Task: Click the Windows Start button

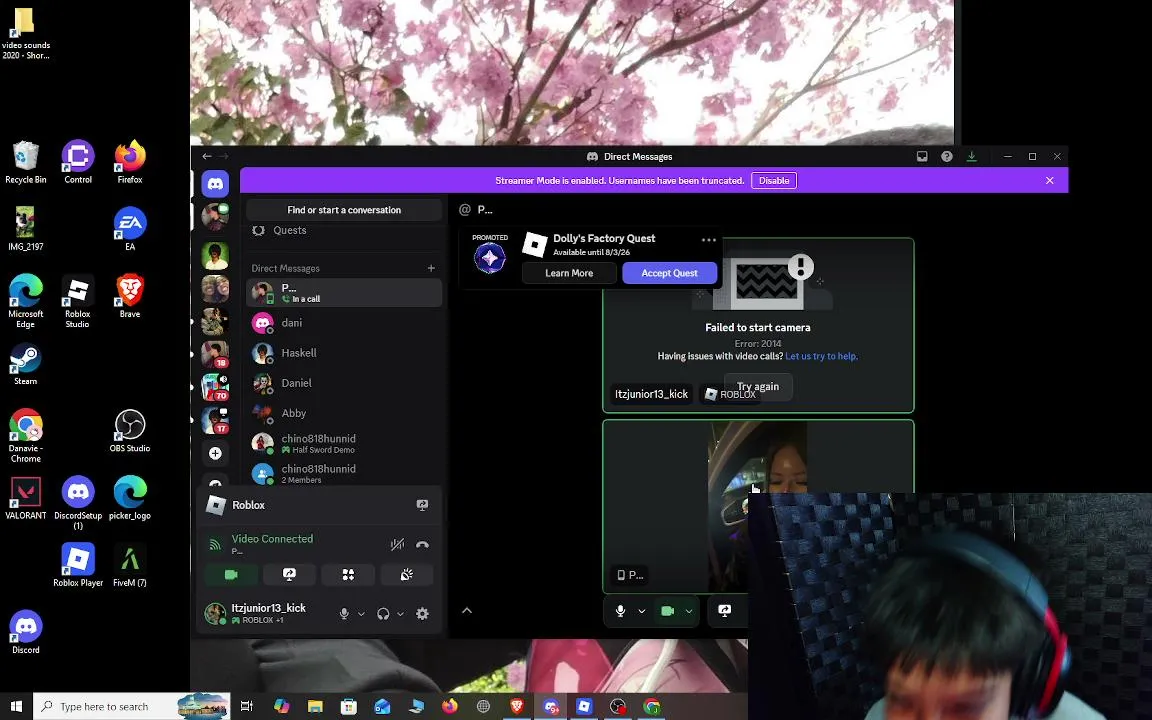Action: coord(16,706)
